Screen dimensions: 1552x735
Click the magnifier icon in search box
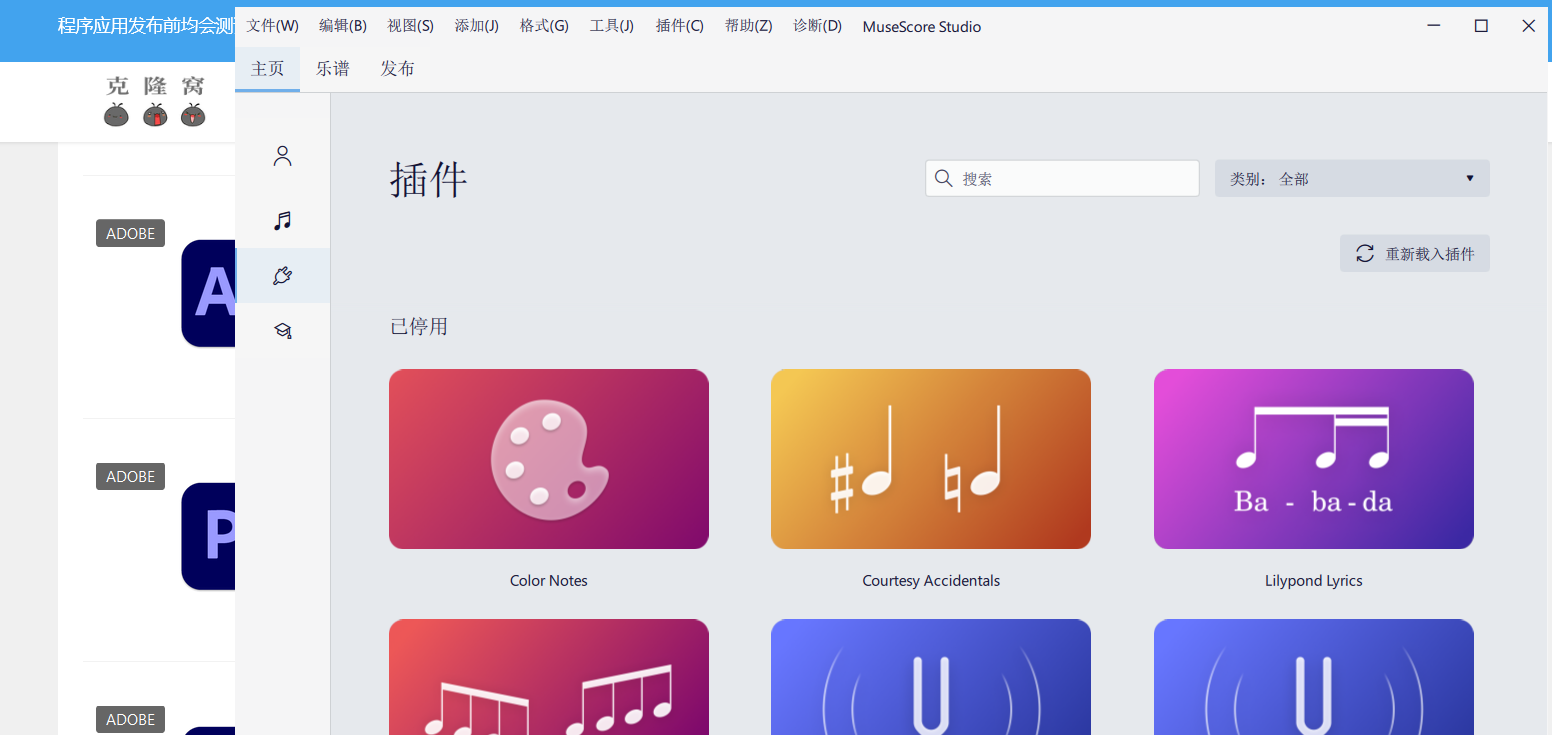pyautogui.click(x=943, y=178)
